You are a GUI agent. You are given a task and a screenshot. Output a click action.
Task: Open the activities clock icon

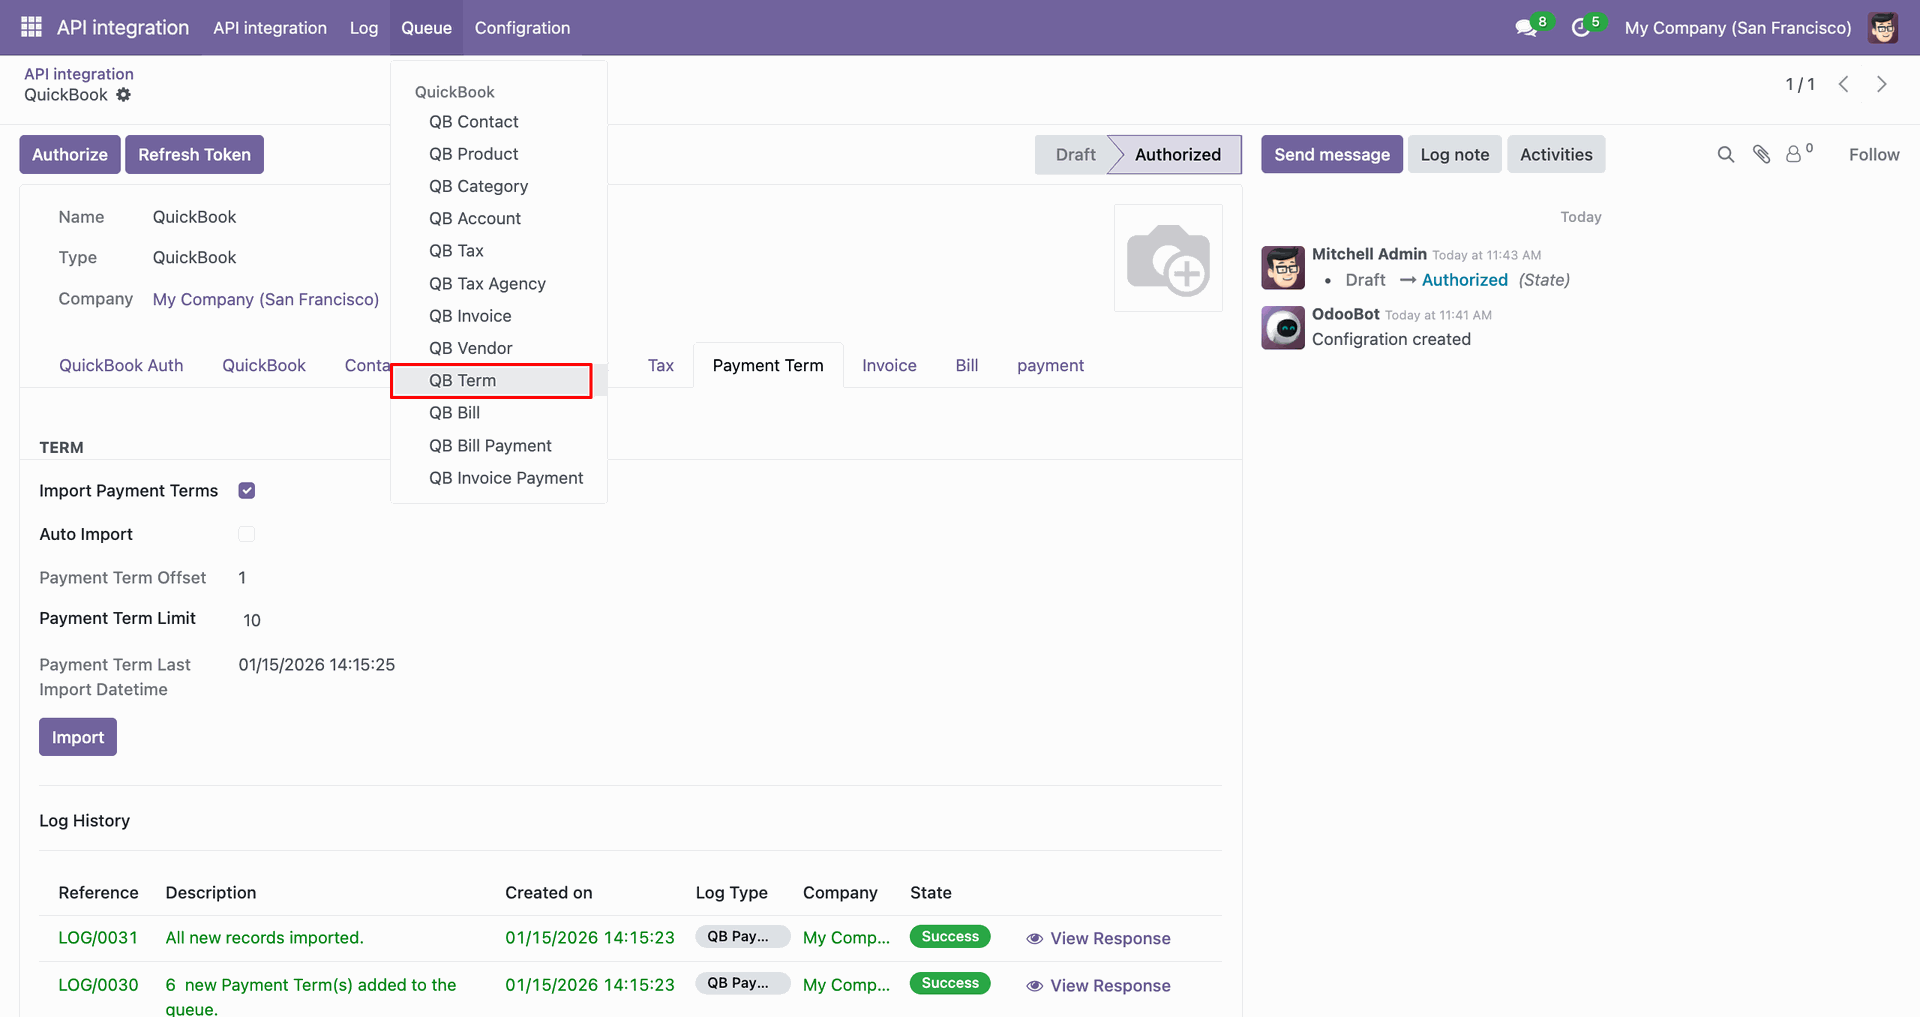tap(1581, 28)
